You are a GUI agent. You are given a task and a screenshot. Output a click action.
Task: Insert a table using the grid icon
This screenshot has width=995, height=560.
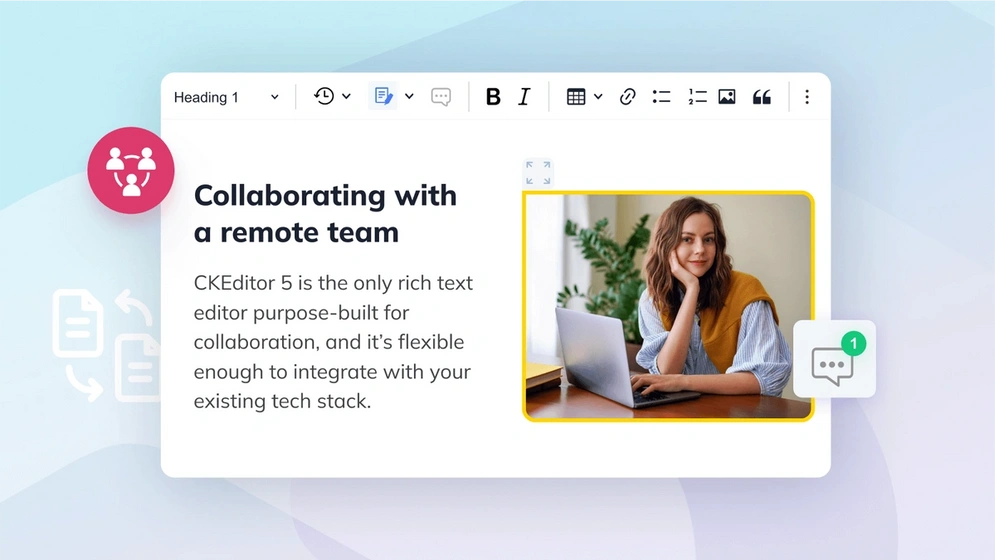pyautogui.click(x=576, y=97)
